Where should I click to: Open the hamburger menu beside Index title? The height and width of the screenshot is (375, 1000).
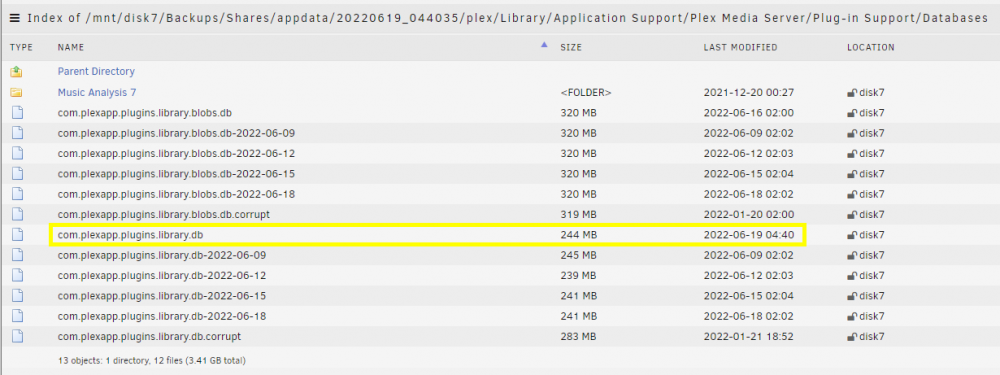15,18
